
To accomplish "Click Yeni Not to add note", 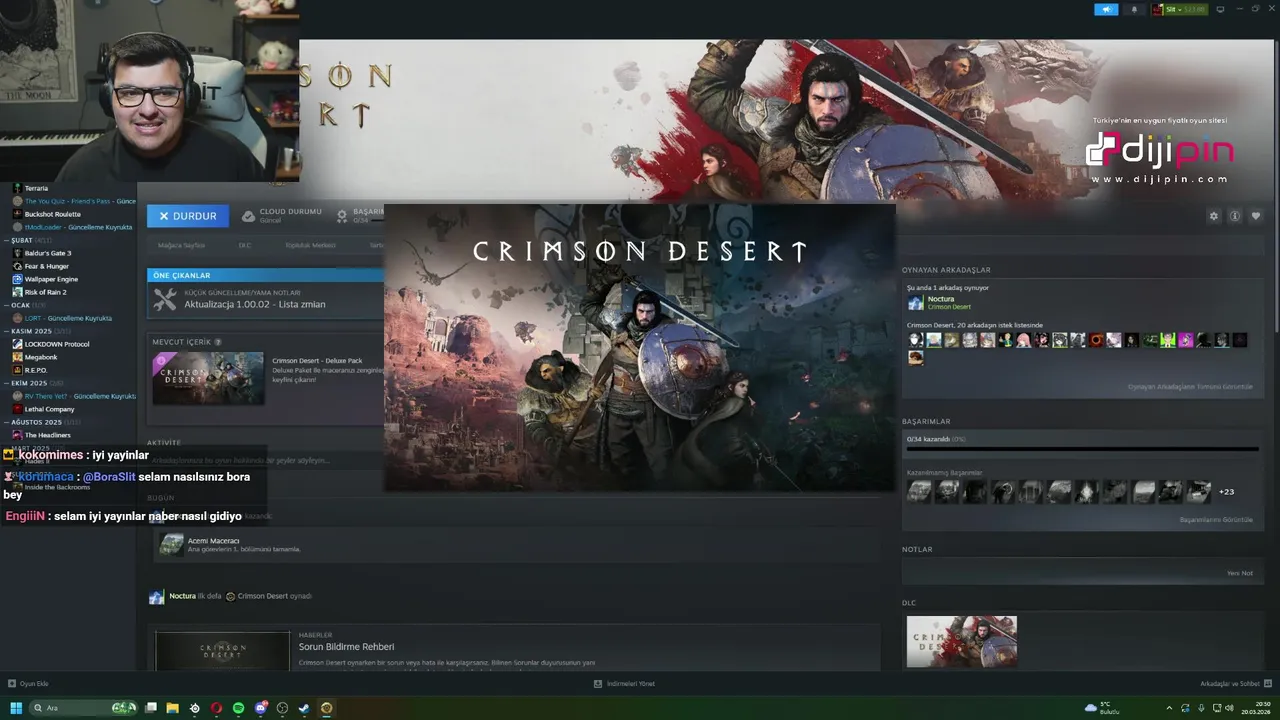I will (x=1240, y=573).
